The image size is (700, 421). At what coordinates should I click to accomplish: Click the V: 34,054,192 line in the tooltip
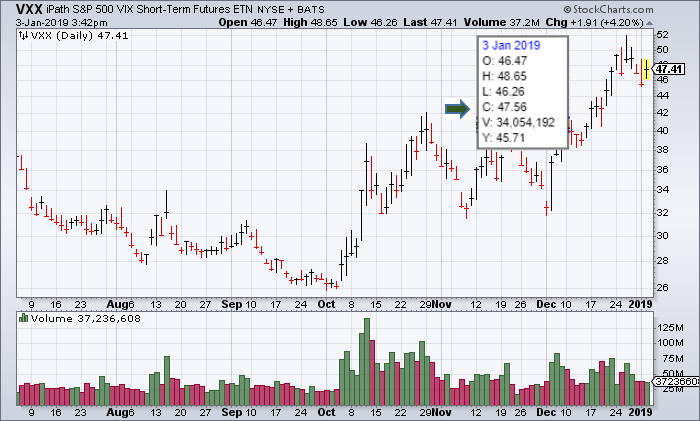click(518, 122)
